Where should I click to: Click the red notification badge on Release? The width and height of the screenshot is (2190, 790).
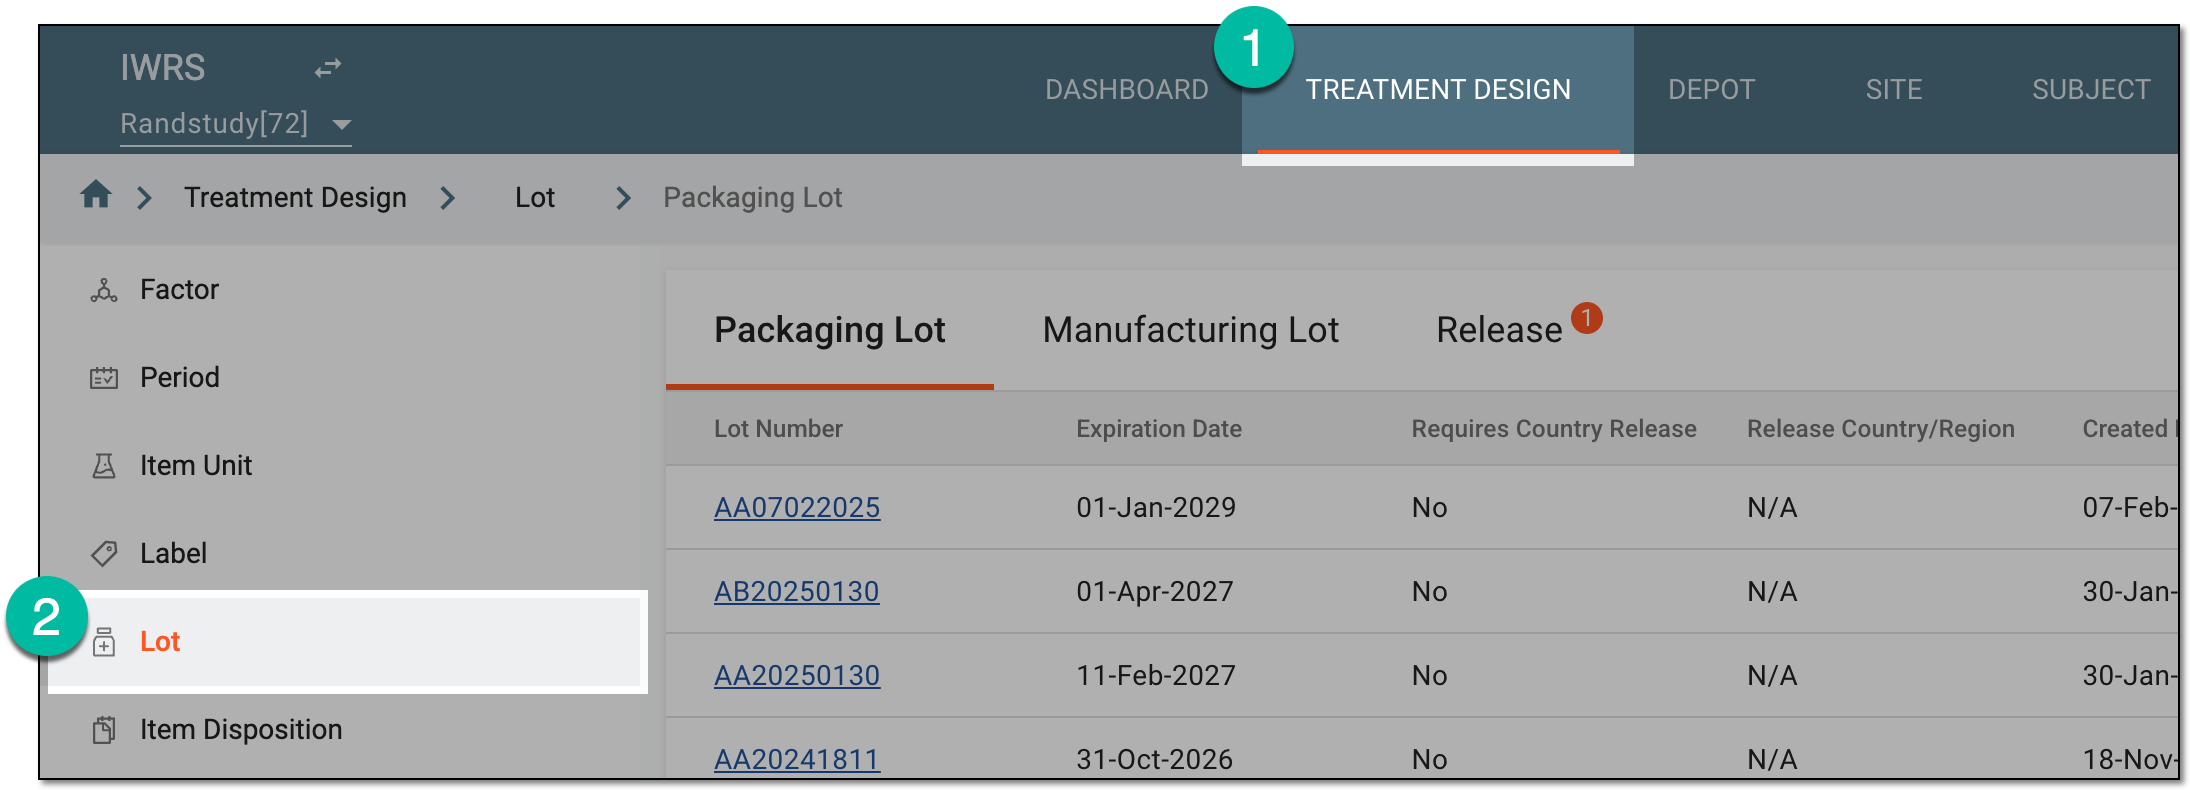click(1586, 318)
